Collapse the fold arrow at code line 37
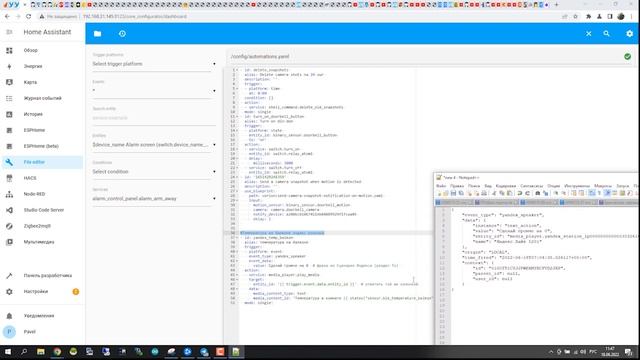Screen dimensions: 640x360 [237, 238]
